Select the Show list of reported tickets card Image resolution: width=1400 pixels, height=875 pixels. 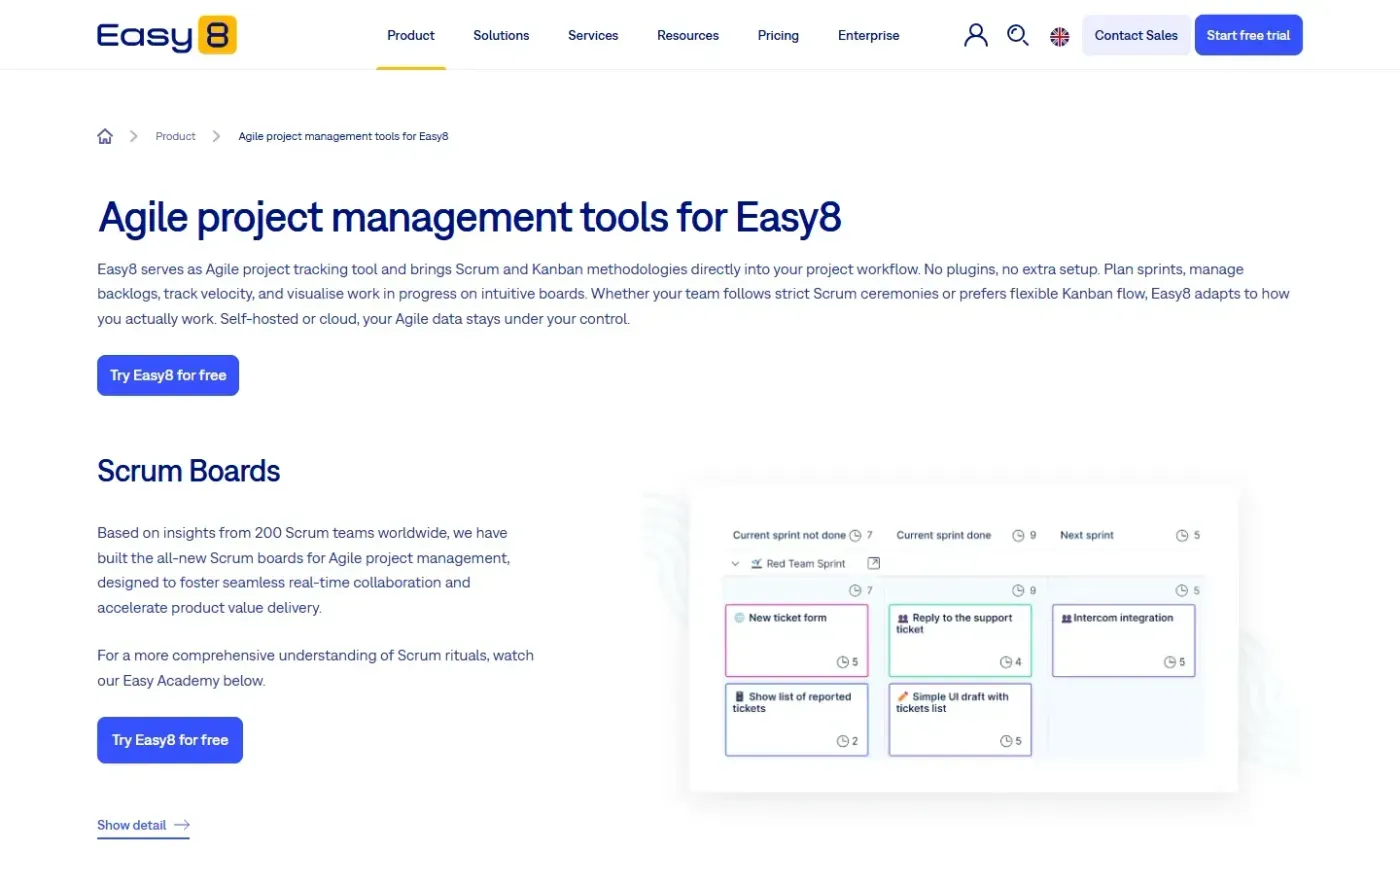[797, 720]
